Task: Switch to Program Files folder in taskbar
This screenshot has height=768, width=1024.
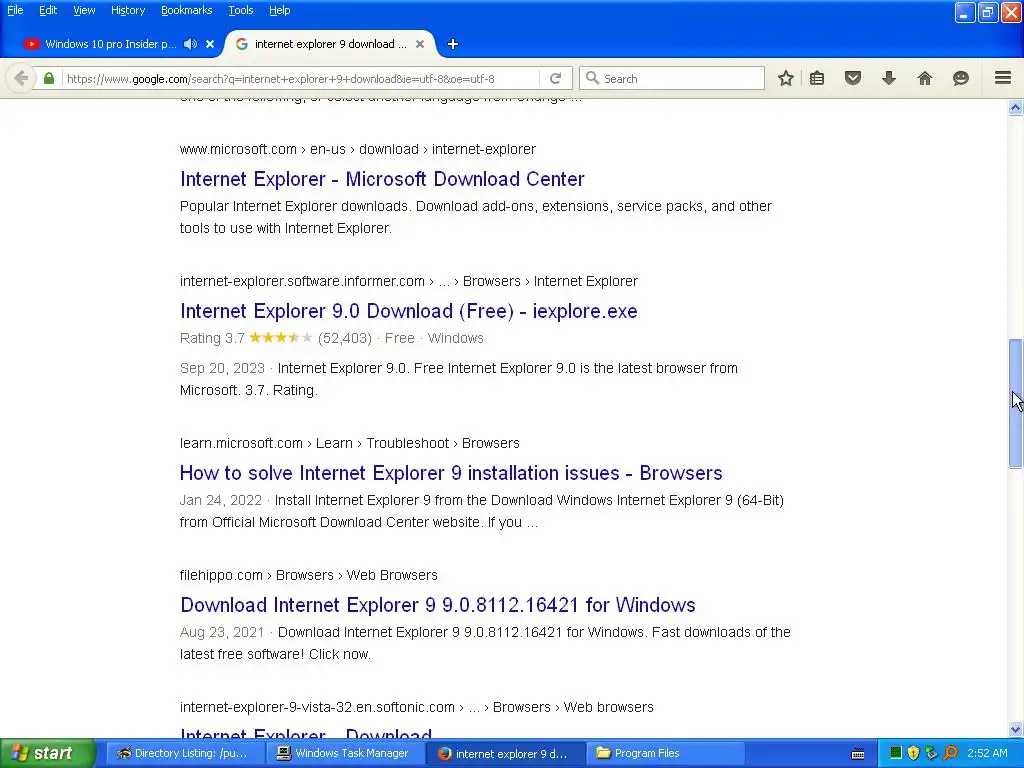Action: [664, 753]
